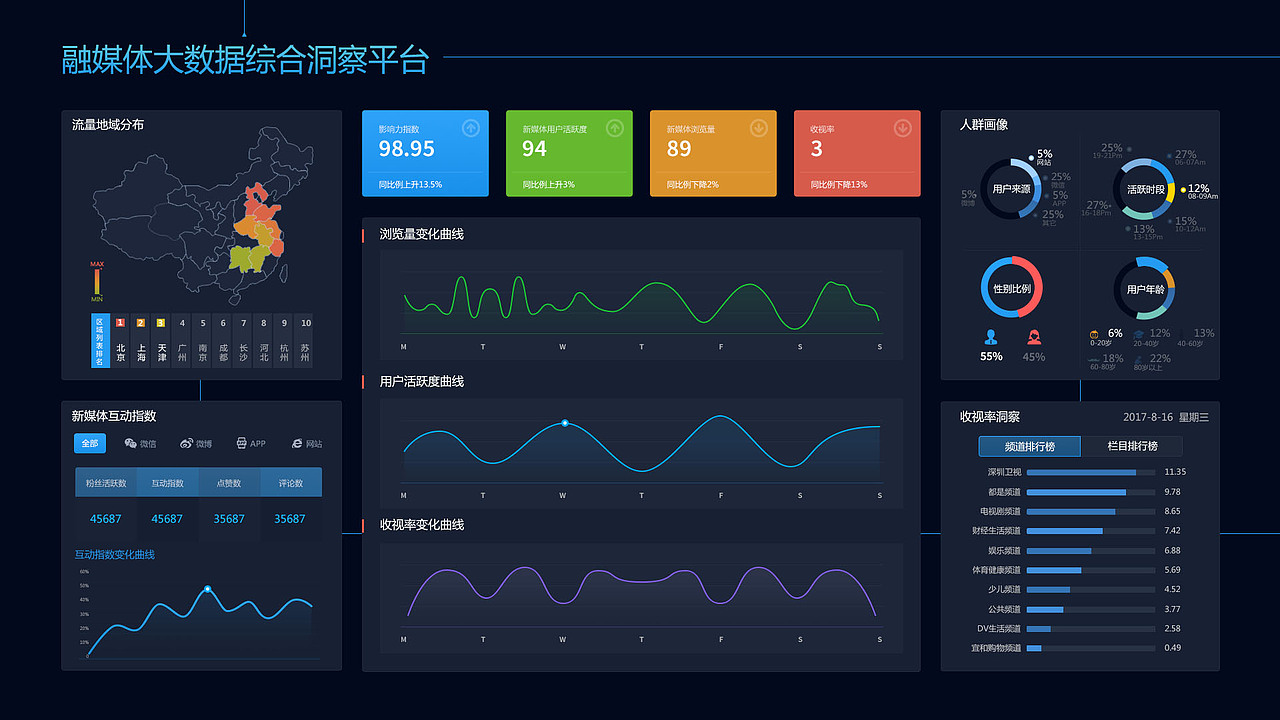Viewport: 1280px width, 720px height.
Task: Click the up-arrow icon on 影响力指数 card
Action: tap(470, 128)
